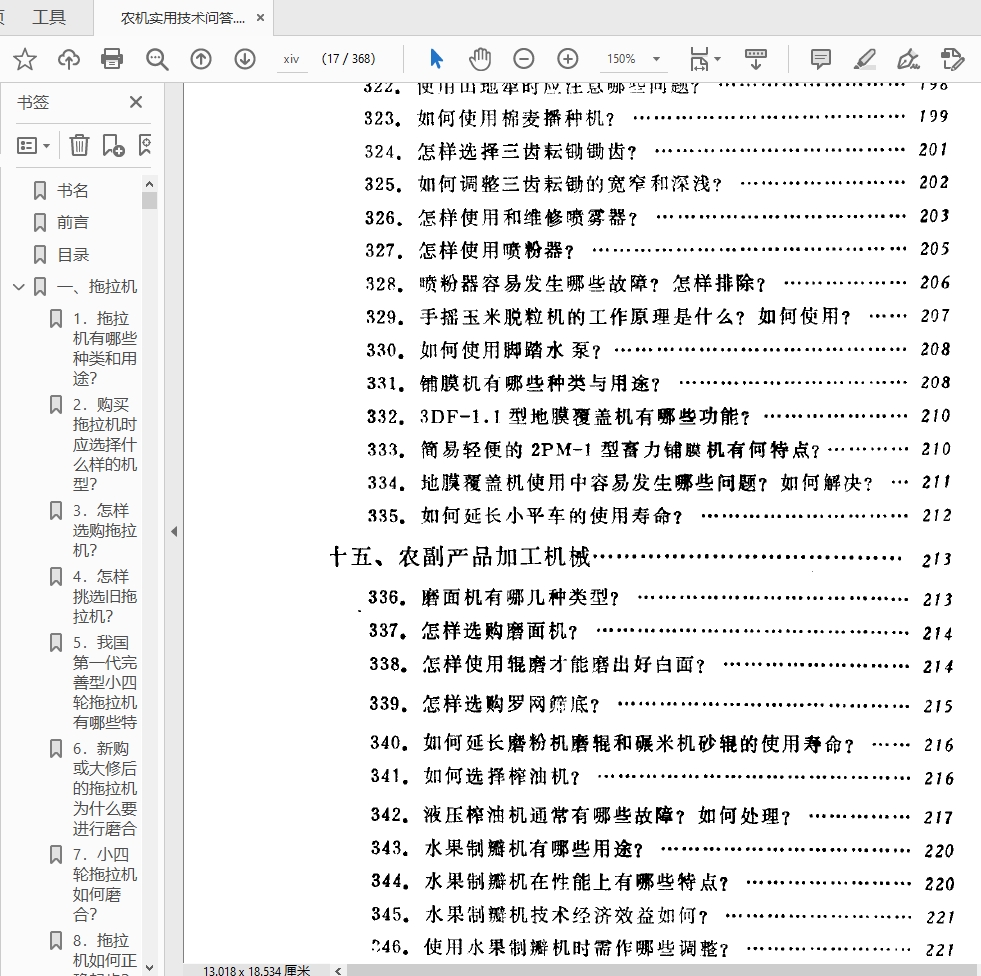Collapse the left pane with divider arrow
The width and height of the screenshot is (981, 976).
tap(174, 531)
